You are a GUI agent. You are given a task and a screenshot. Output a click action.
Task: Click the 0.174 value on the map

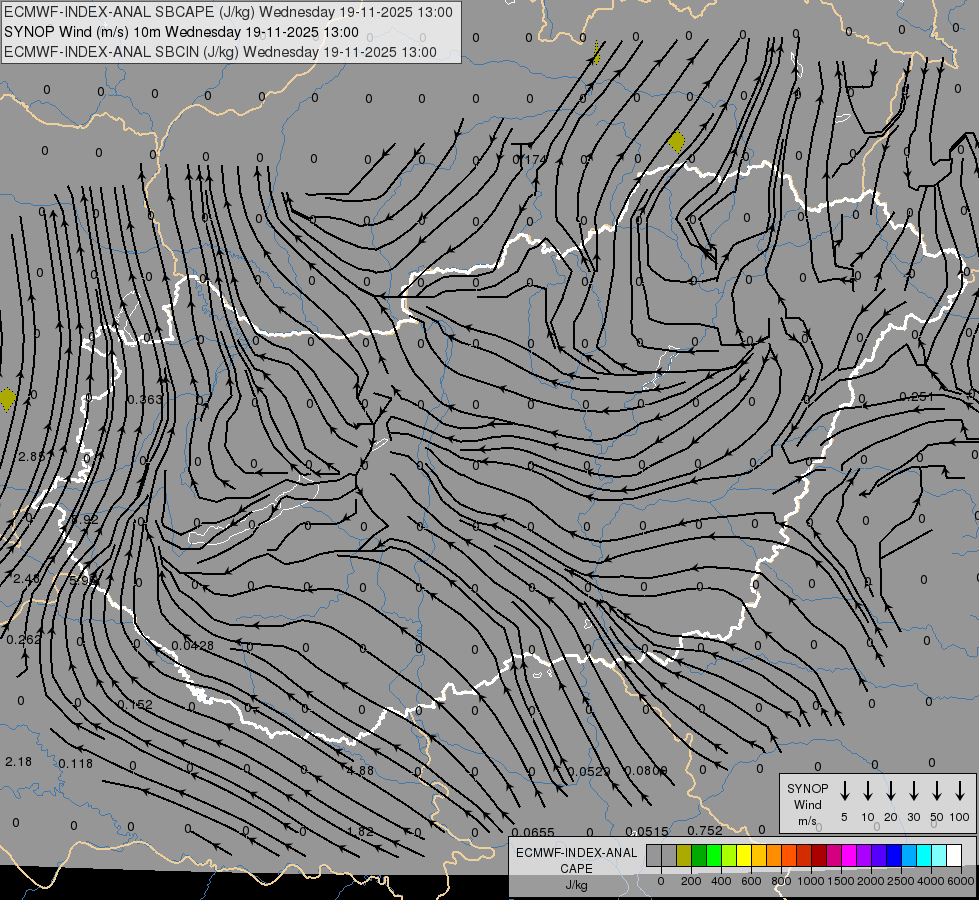[529, 159]
